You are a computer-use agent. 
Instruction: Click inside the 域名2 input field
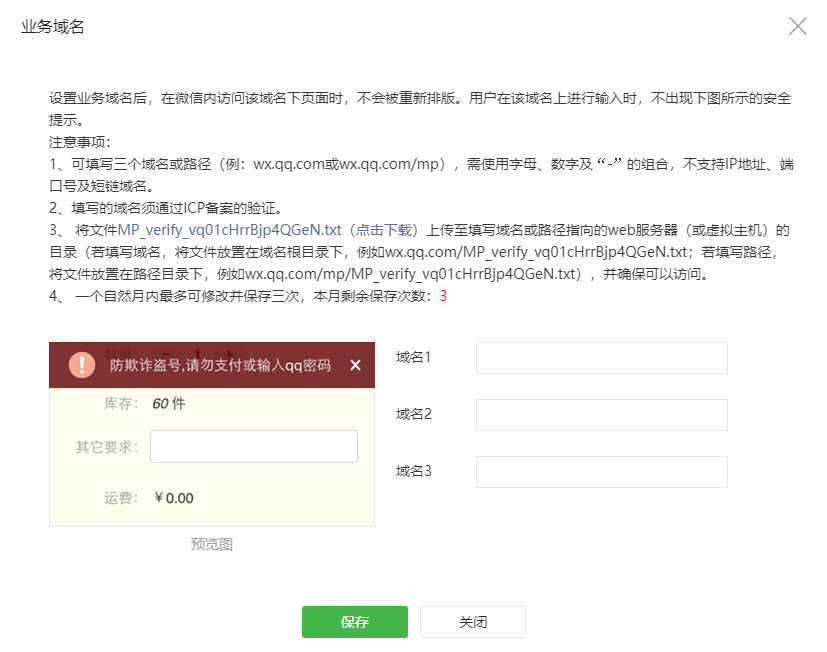(600, 415)
